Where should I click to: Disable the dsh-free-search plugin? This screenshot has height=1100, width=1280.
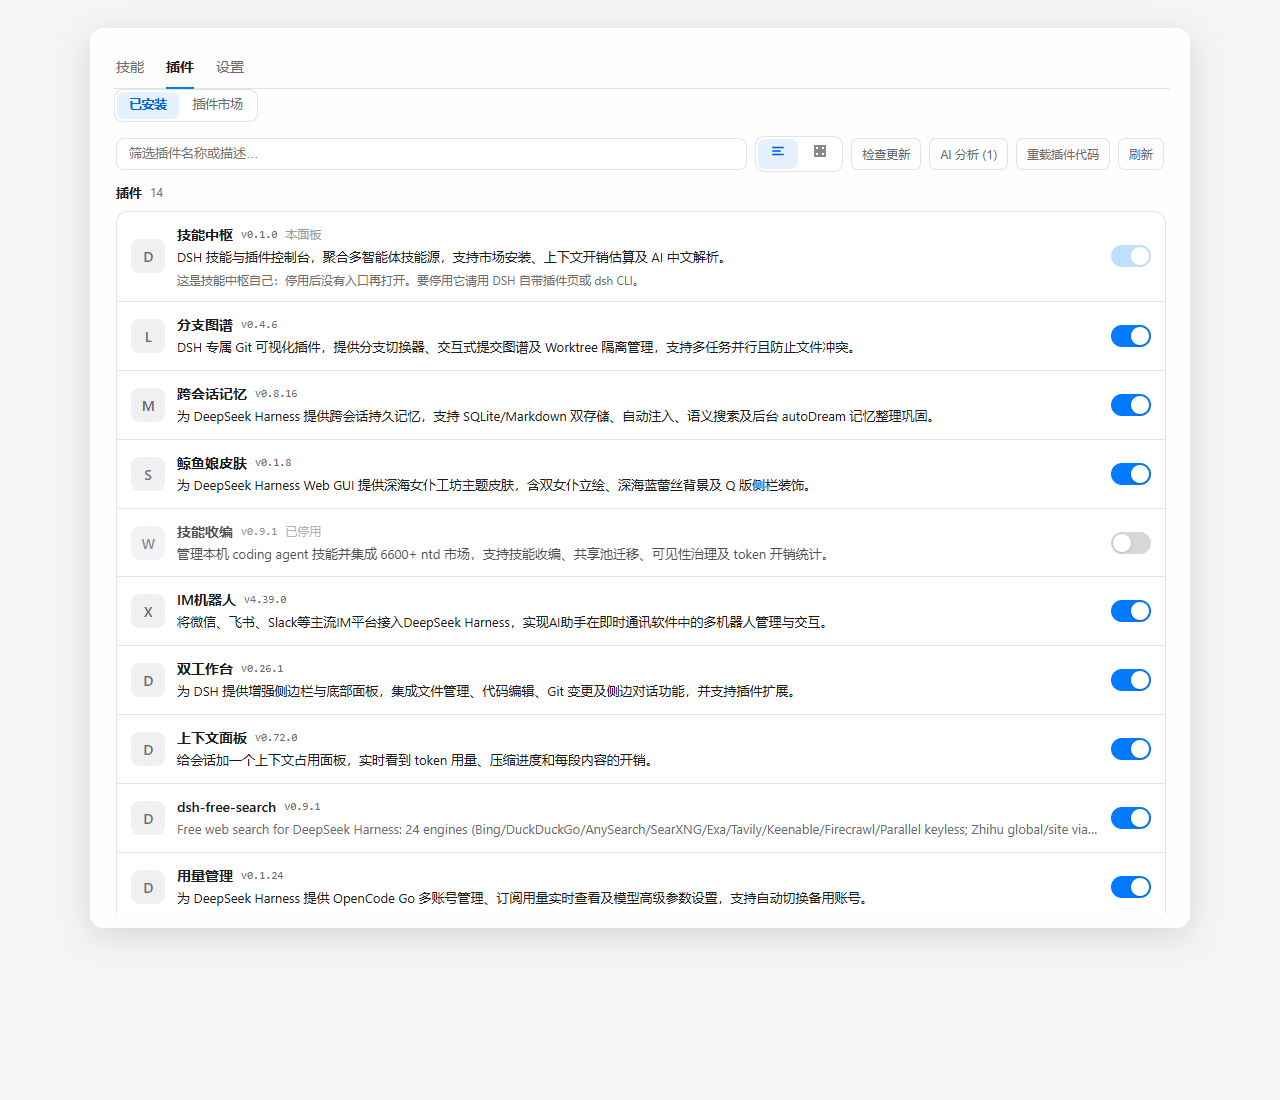tap(1131, 818)
